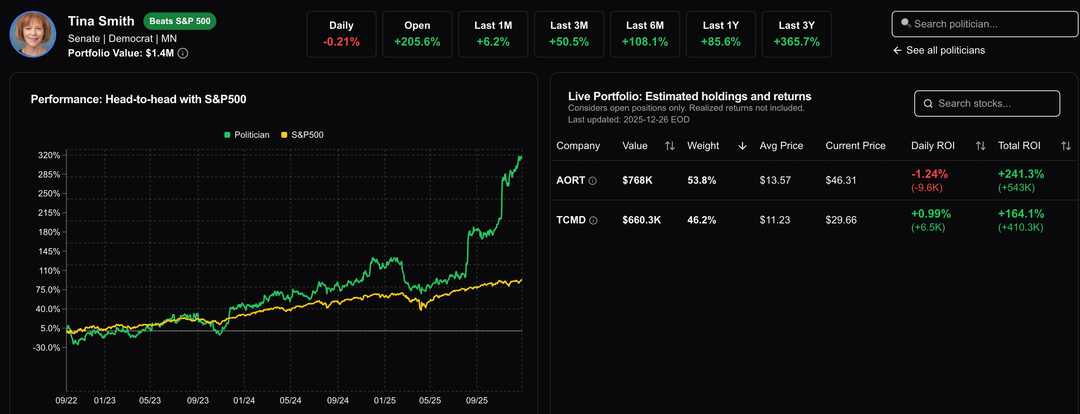Click the Beats S&P 500 badge
1080x414 pixels.
(179, 21)
